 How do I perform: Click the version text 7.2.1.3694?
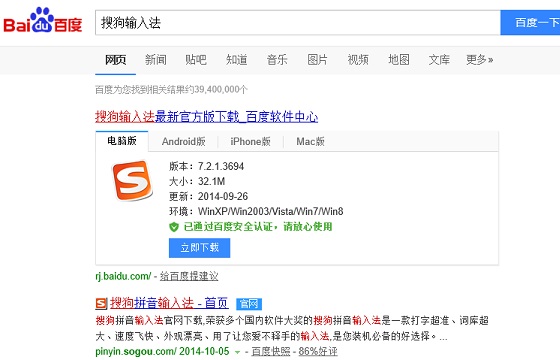(x=221, y=166)
